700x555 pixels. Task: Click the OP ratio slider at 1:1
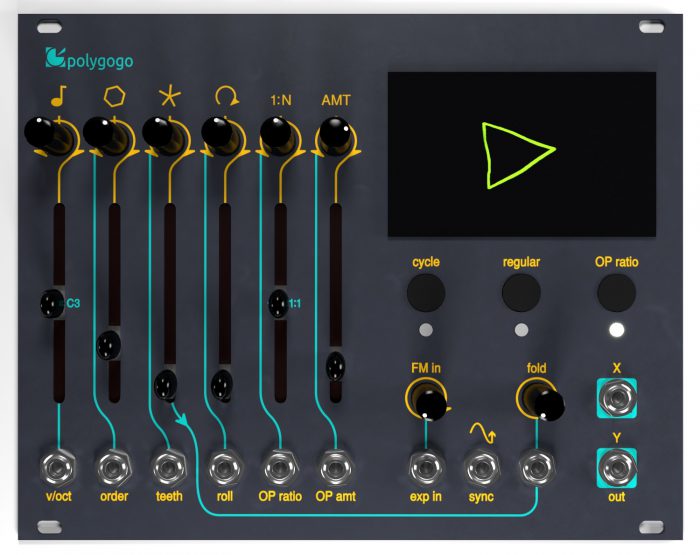click(x=279, y=304)
